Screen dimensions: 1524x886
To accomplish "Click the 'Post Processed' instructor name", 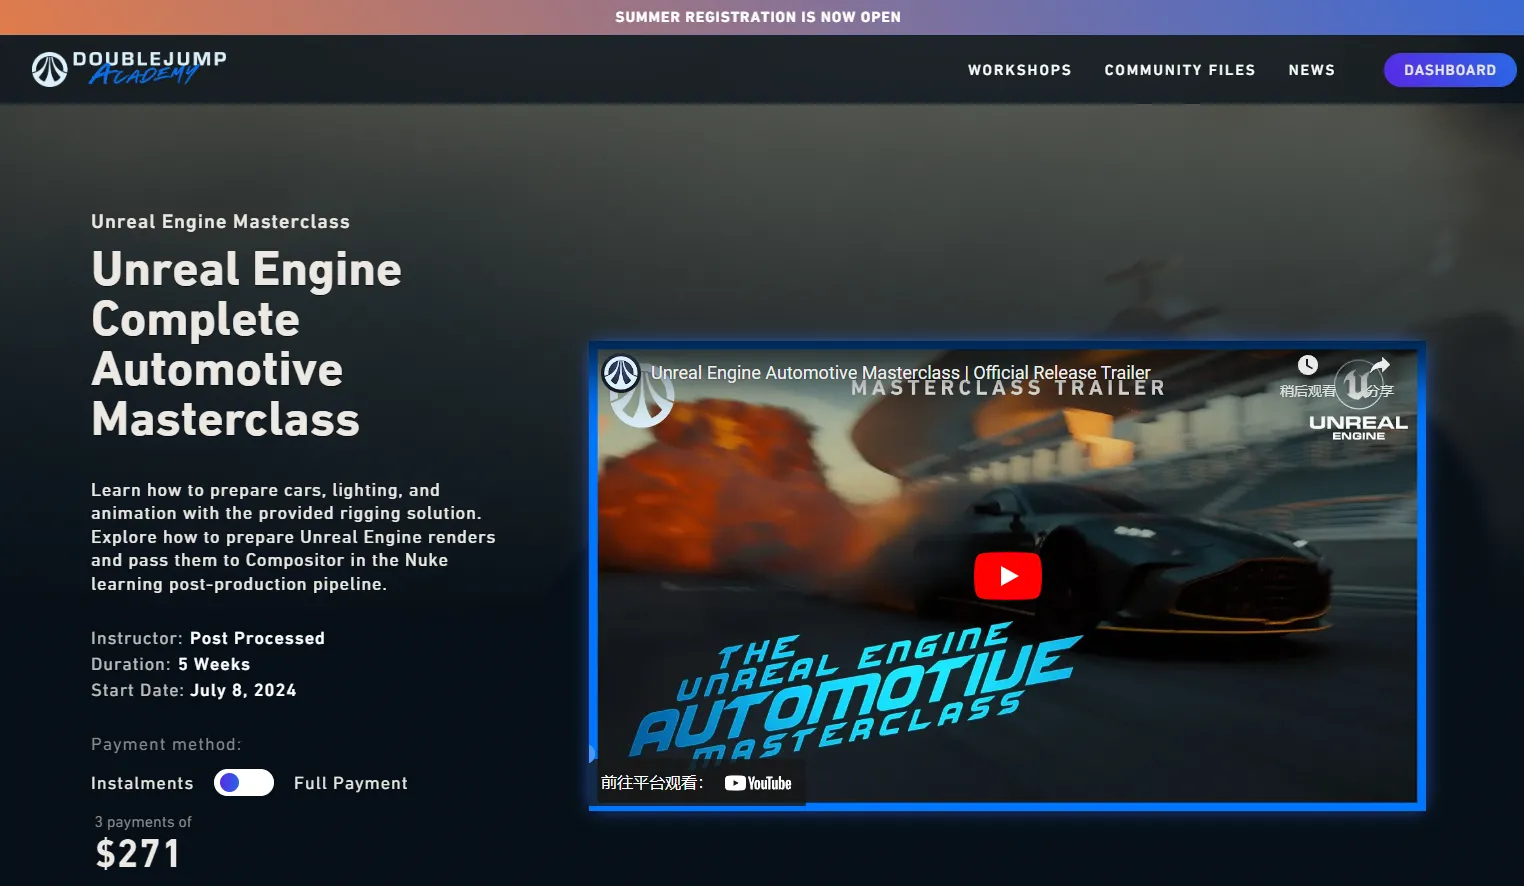I will (257, 638).
